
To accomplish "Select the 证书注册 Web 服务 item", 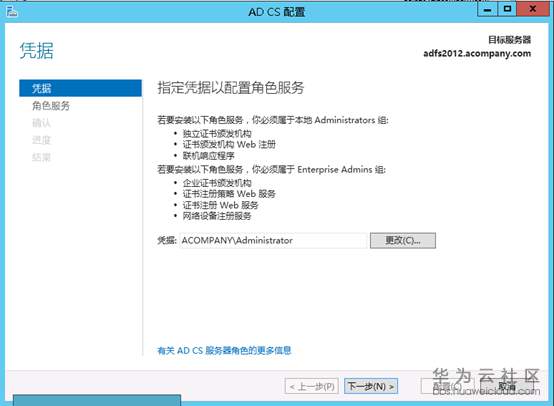I will pos(220,205).
